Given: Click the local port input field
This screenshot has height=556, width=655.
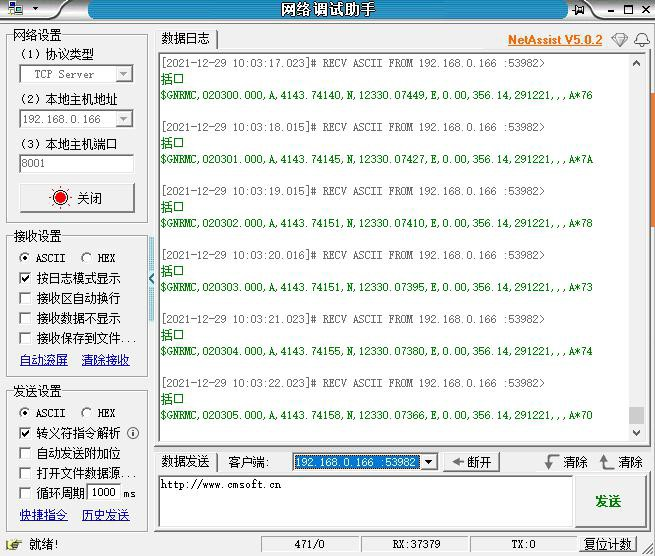Looking at the screenshot, I should (x=76, y=164).
